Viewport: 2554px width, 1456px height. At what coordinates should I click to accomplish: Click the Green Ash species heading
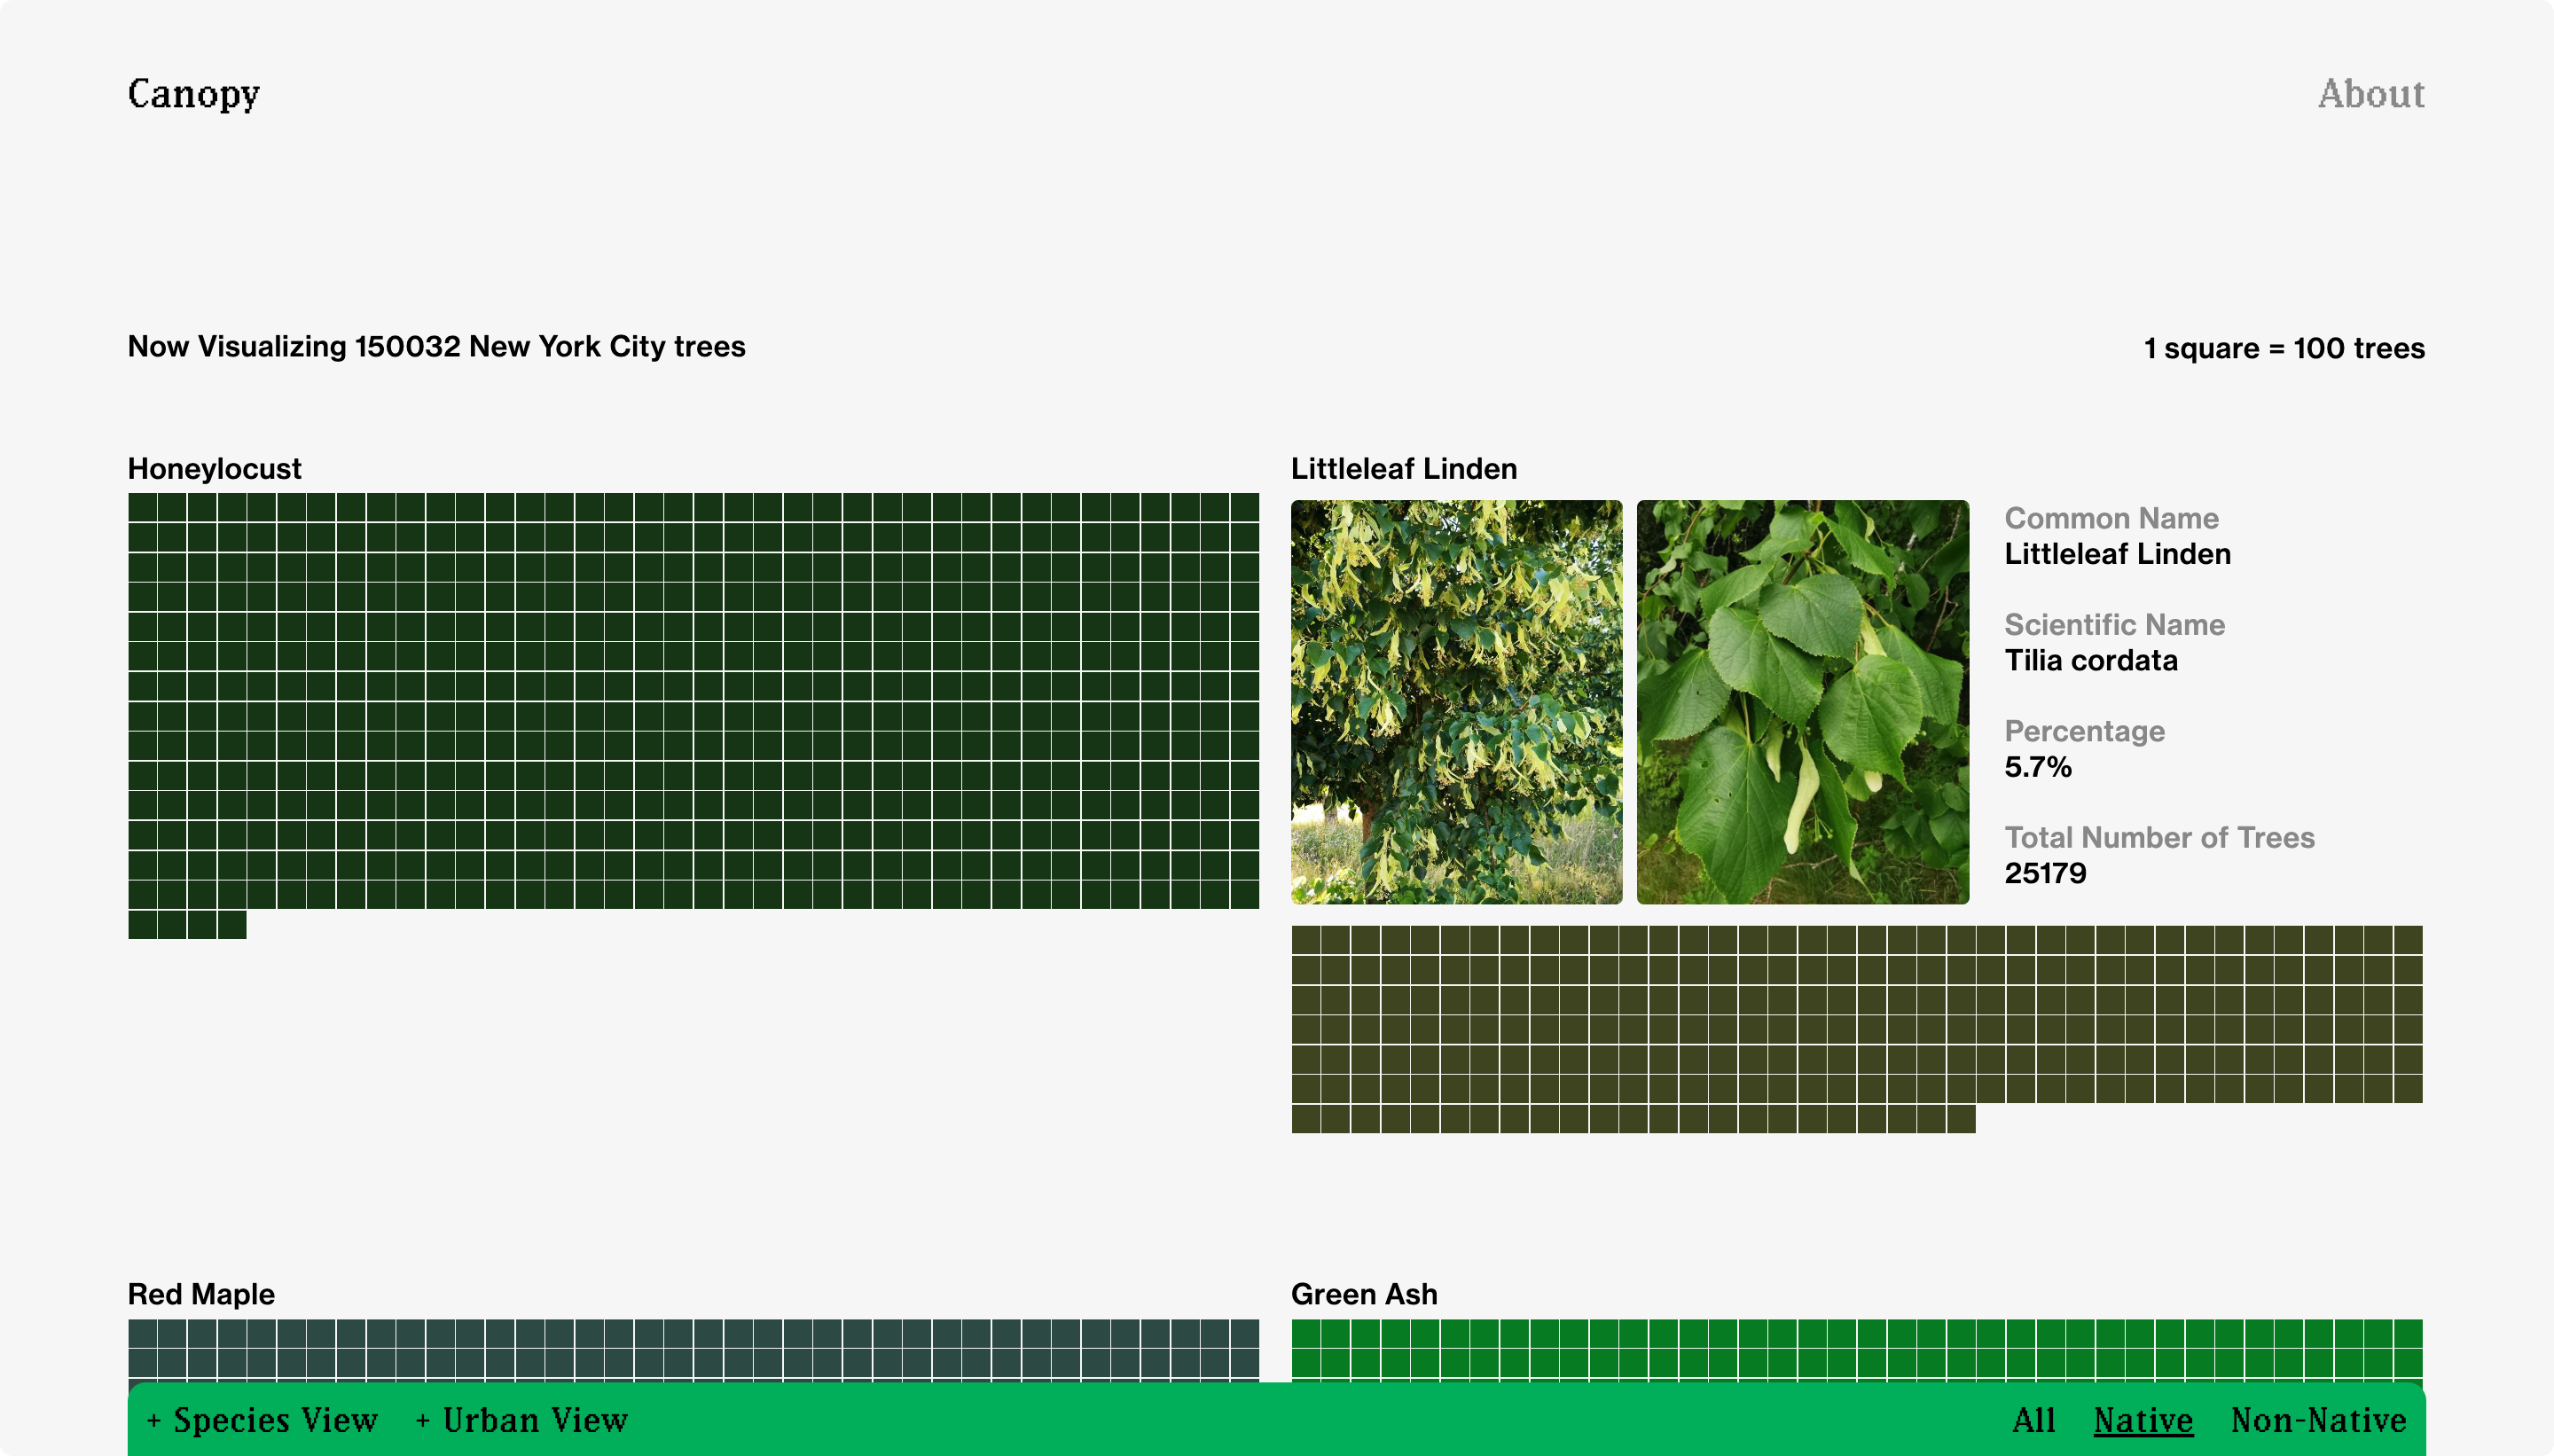click(1364, 1294)
